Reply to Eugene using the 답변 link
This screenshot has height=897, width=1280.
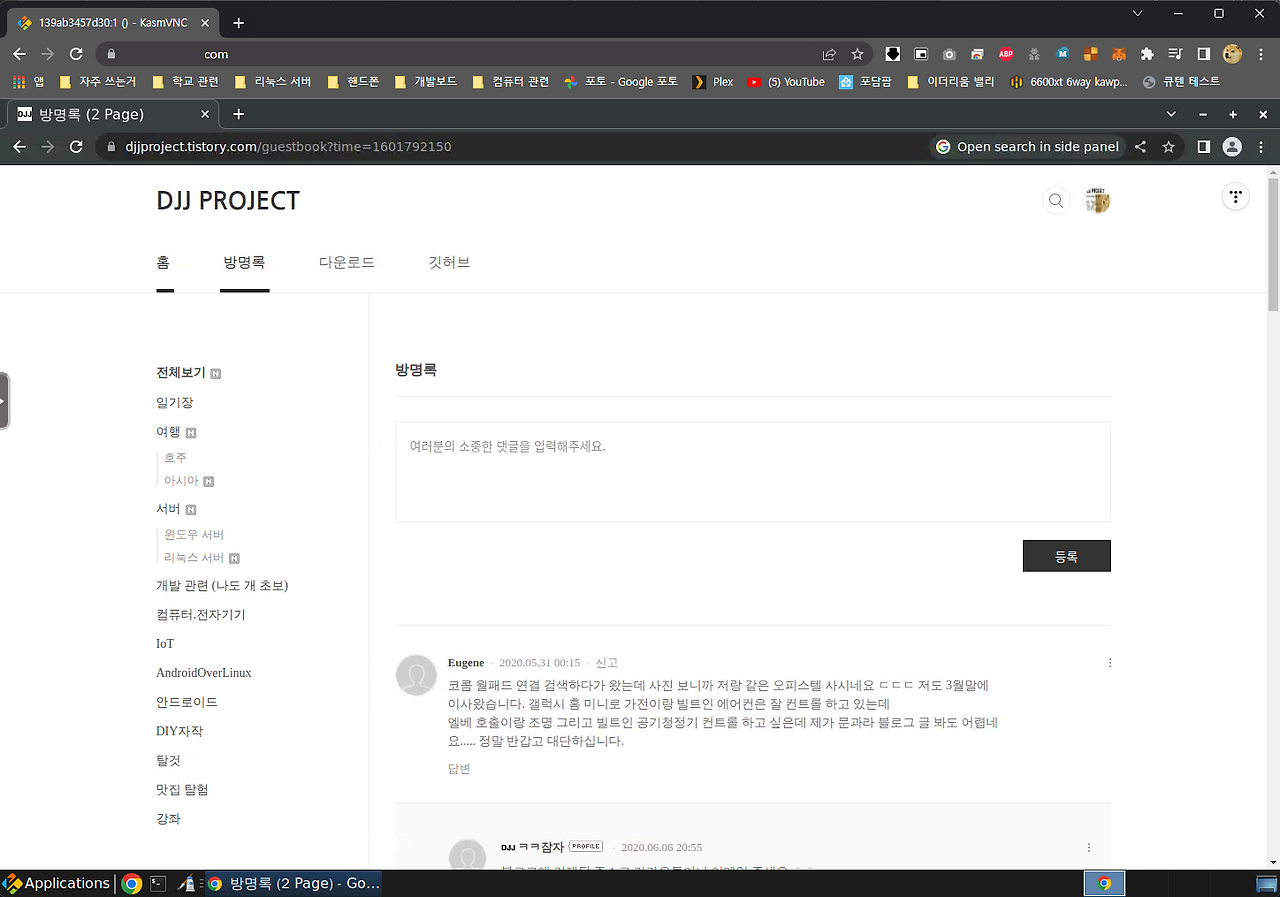(x=459, y=768)
